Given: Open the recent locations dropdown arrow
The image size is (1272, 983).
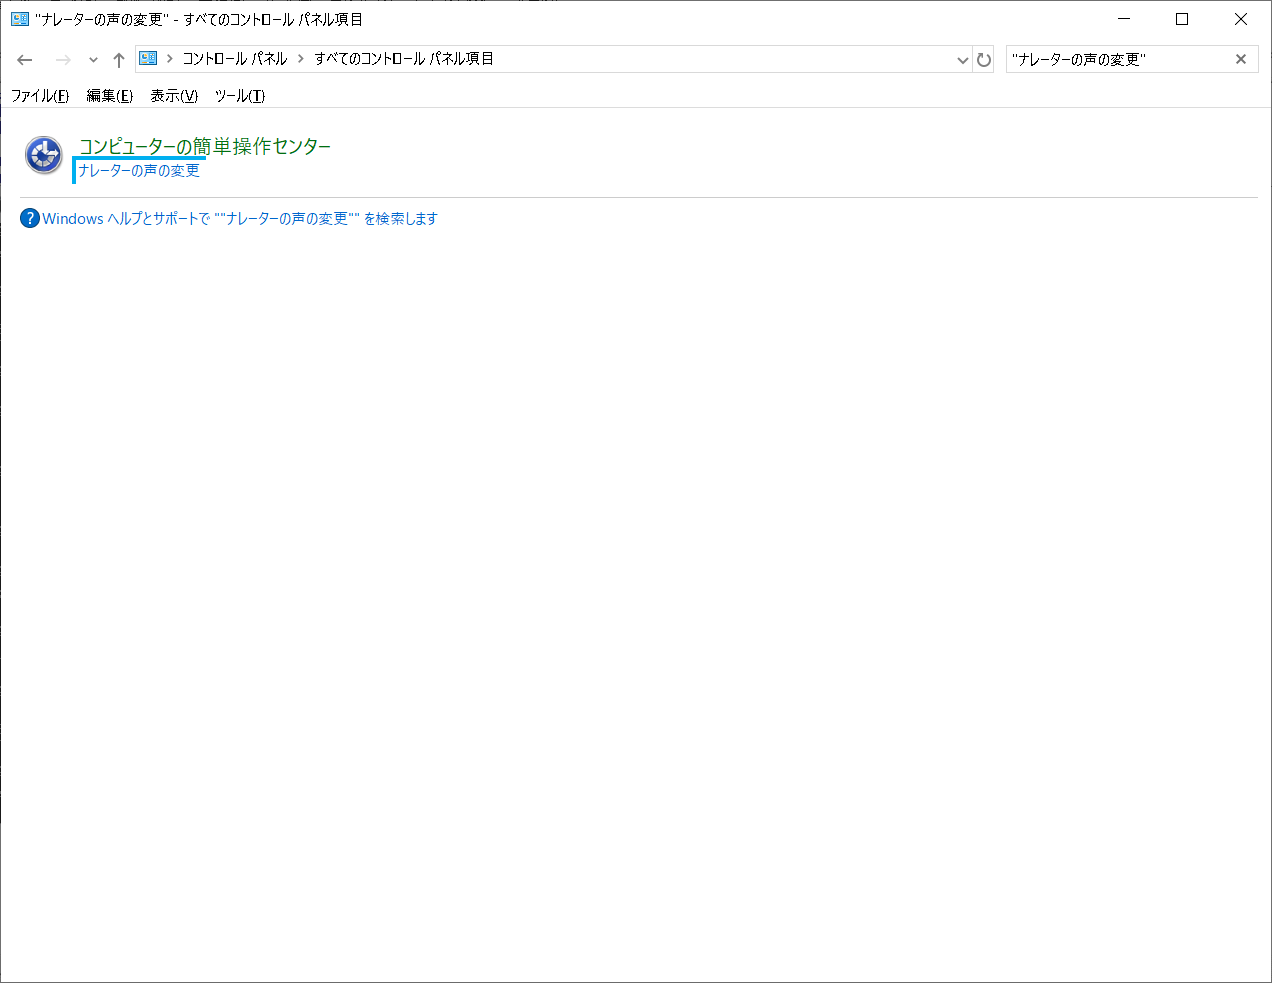Looking at the screenshot, I should click(x=93, y=60).
